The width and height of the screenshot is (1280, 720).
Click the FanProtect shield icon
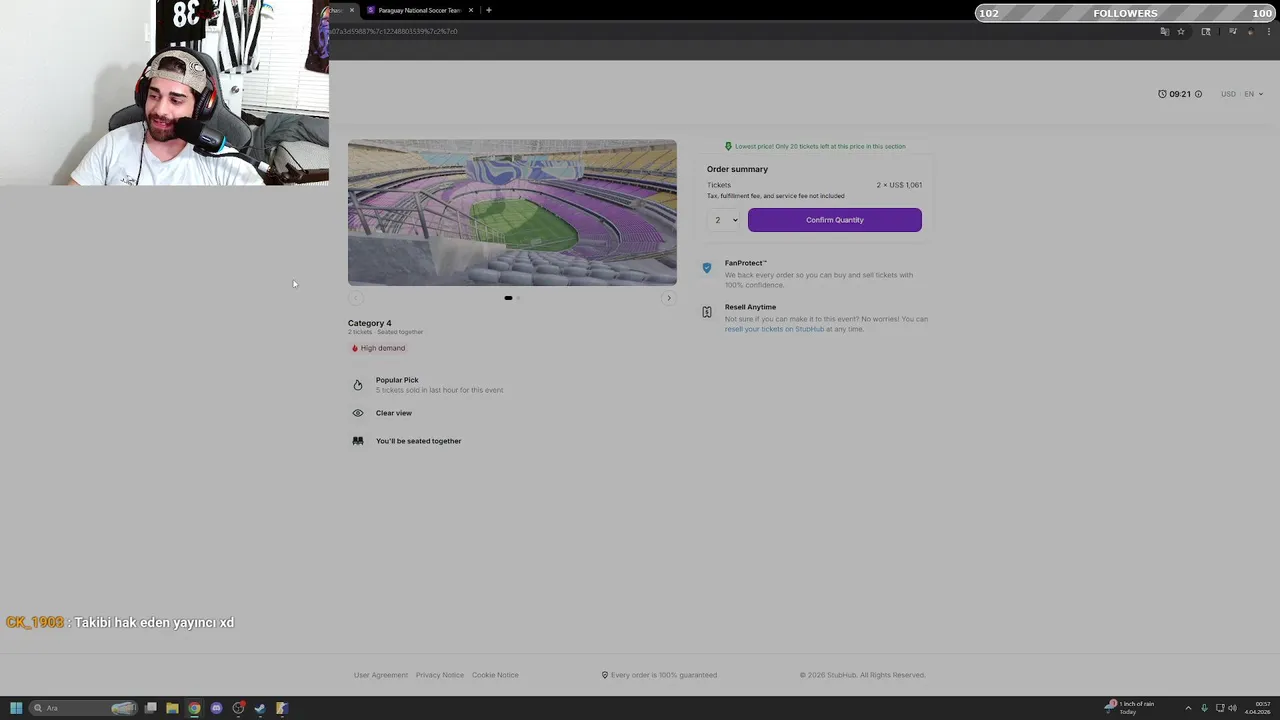[x=707, y=268]
